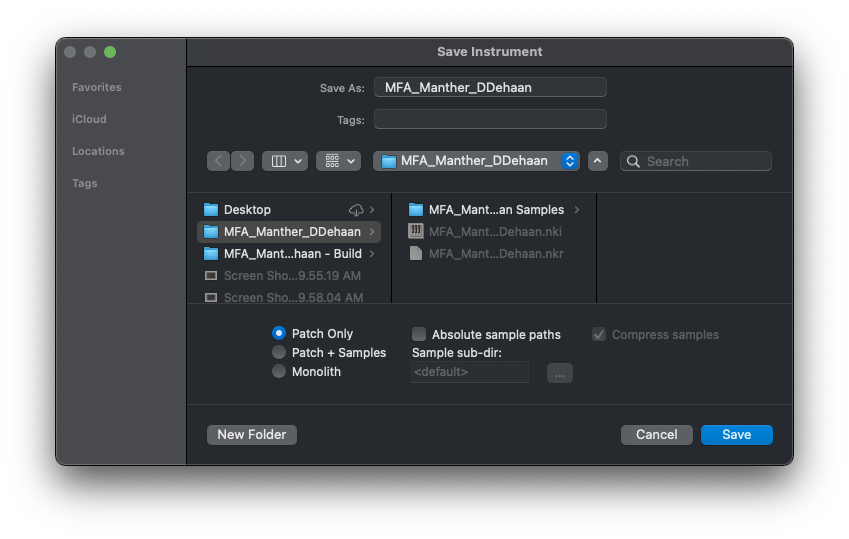Click the back navigation arrow
This screenshot has width=849, height=539.
click(219, 161)
